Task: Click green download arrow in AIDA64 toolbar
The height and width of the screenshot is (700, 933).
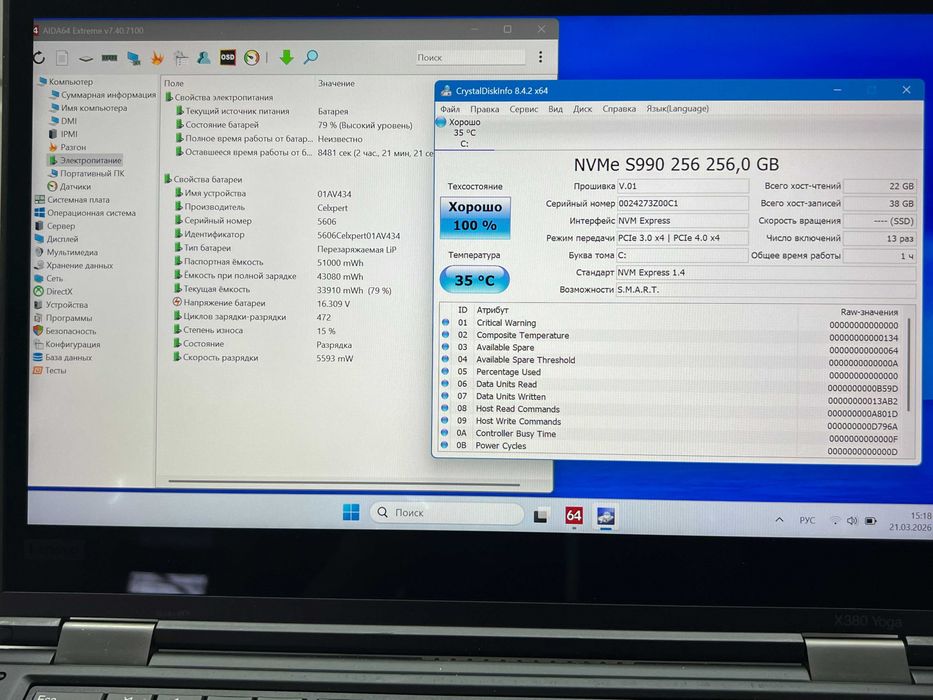Action: point(287,57)
